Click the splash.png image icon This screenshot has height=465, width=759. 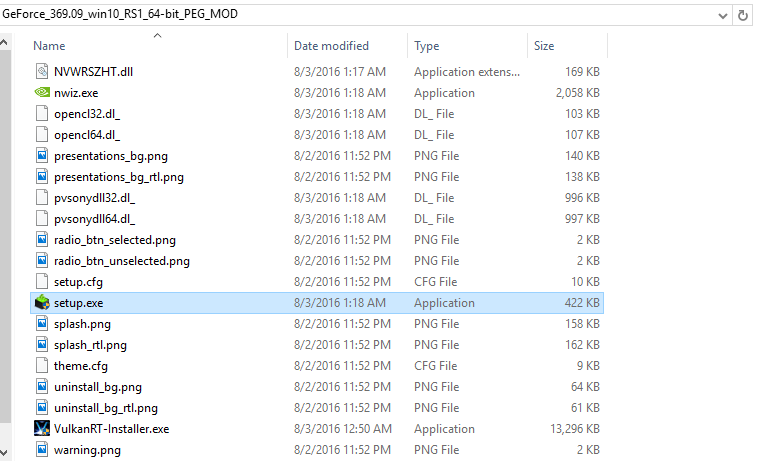point(42,324)
